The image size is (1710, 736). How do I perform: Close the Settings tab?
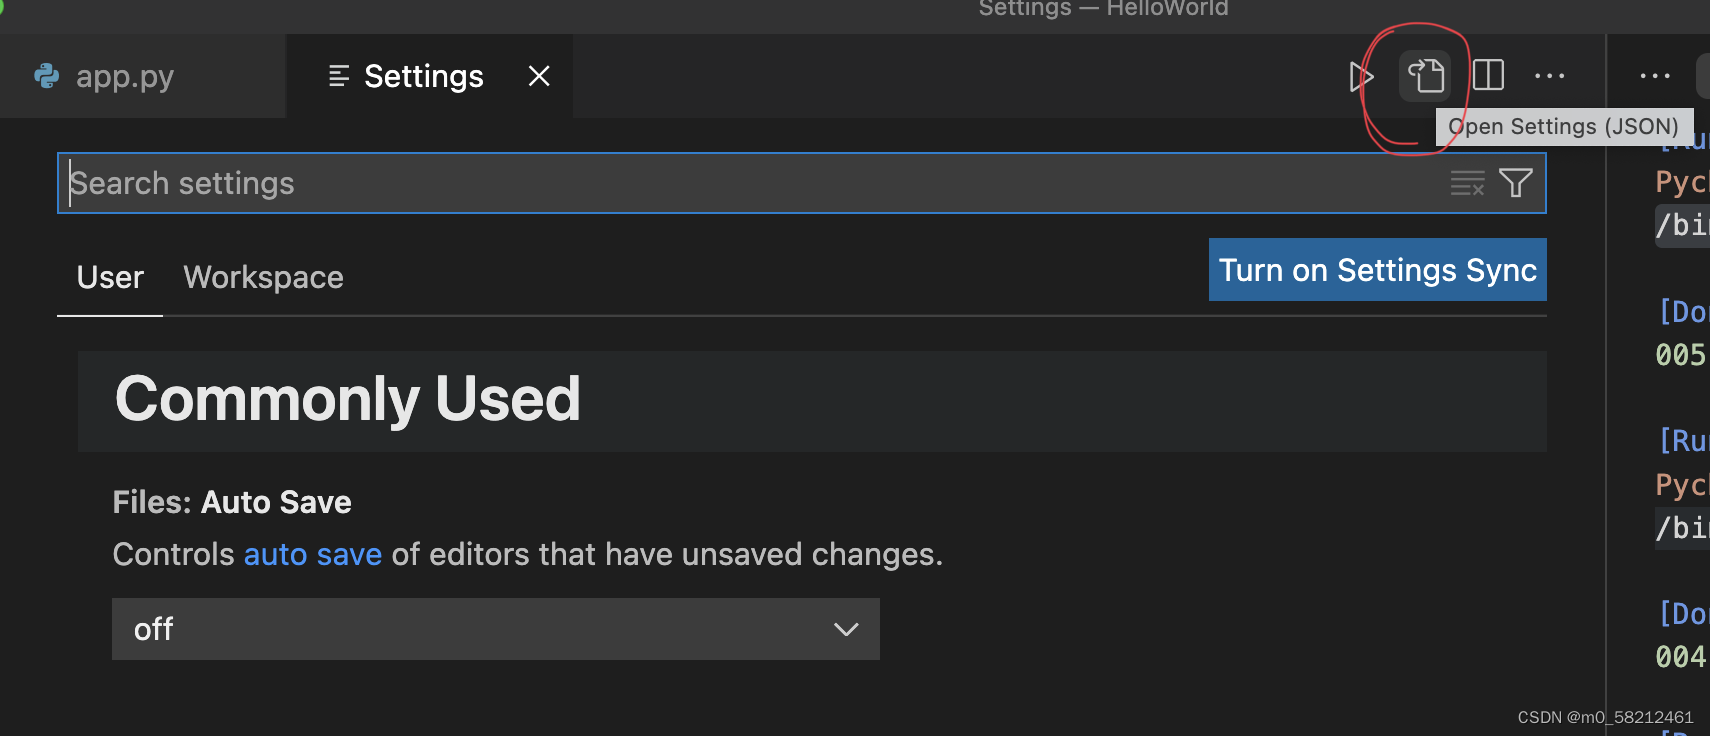[539, 75]
